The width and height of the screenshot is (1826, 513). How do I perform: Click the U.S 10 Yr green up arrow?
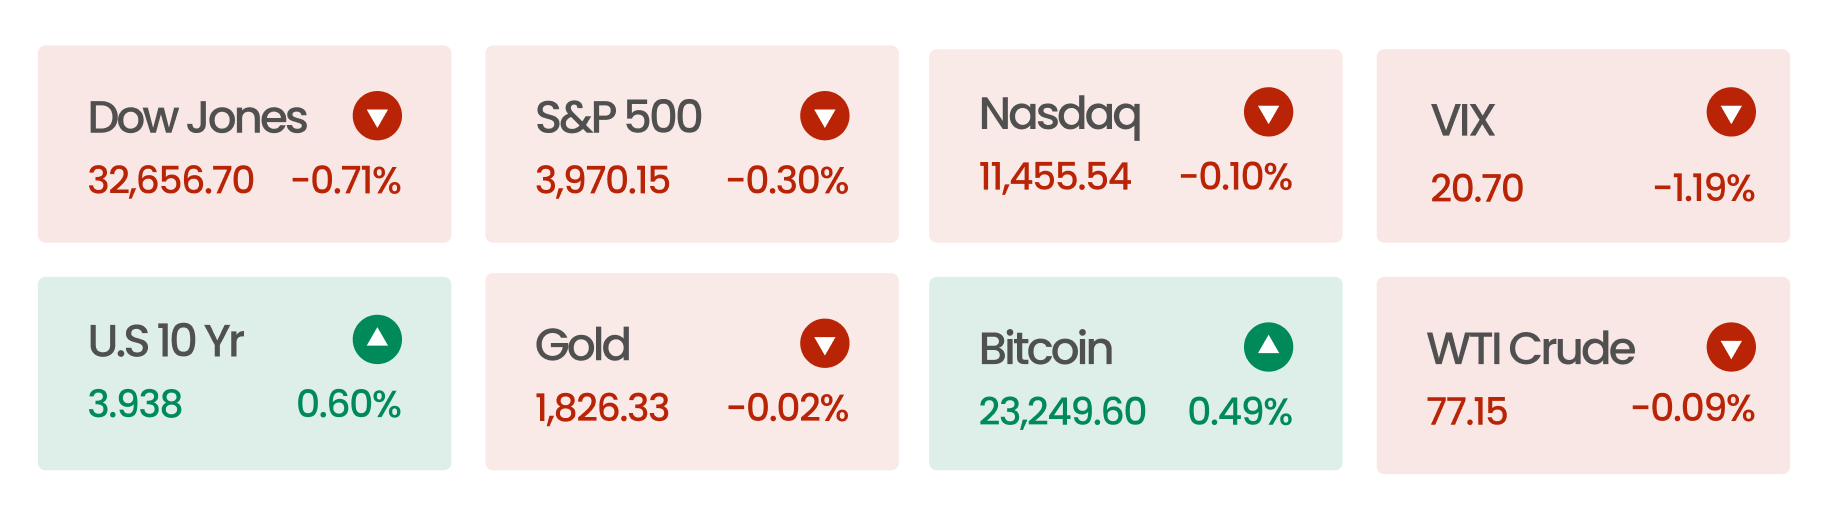pyautogui.click(x=377, y=340)
